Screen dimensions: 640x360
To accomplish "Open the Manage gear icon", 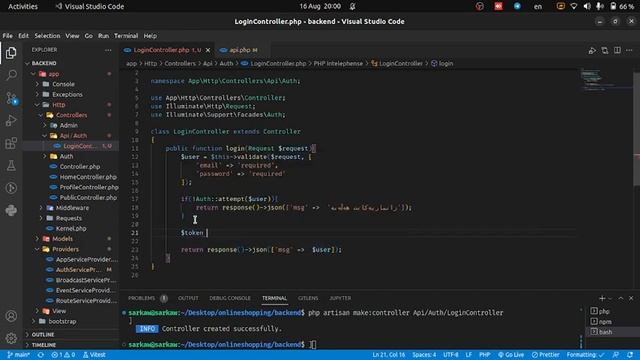I will 11,338.
